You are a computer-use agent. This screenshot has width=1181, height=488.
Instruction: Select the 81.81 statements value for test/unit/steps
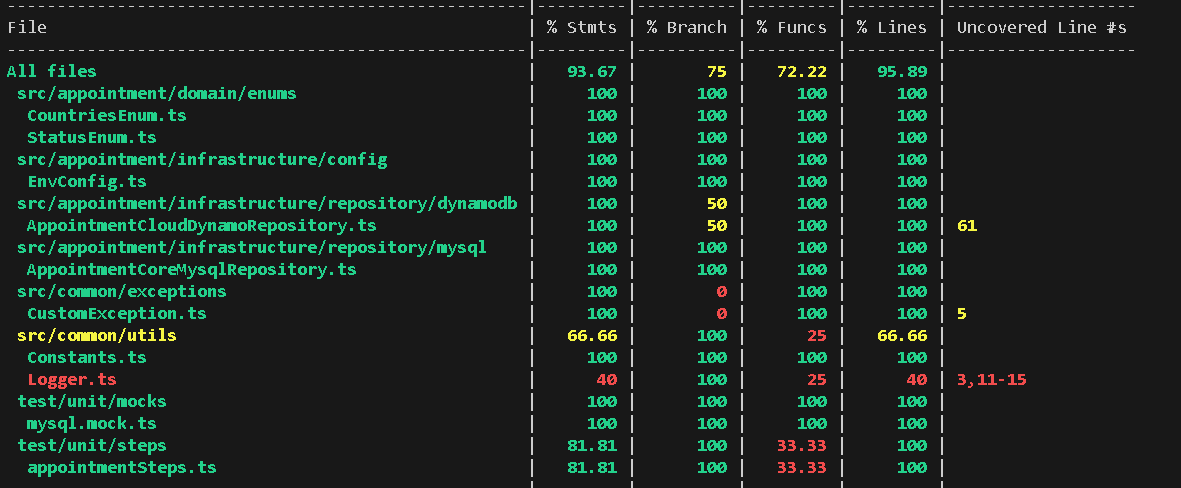592,445
